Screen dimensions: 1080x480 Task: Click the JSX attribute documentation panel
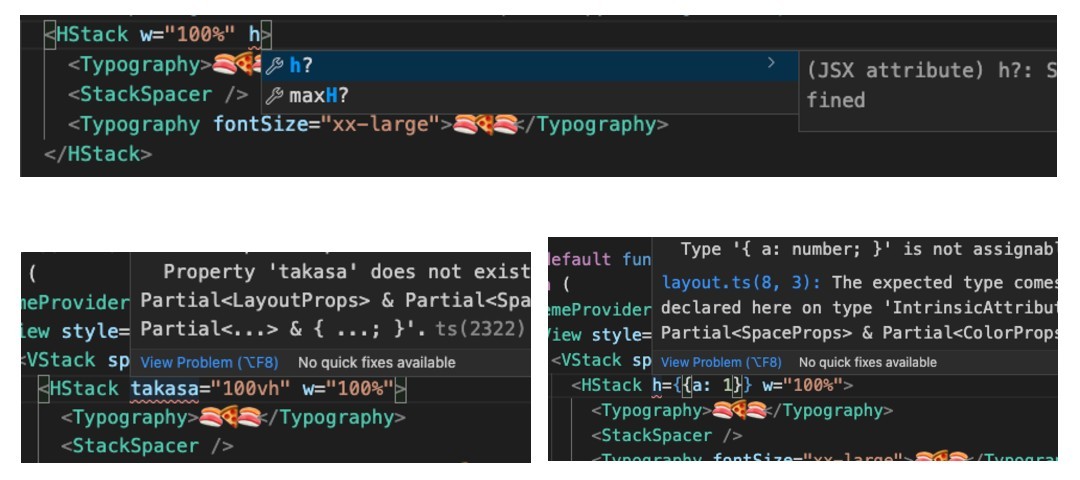pos(928,90)
